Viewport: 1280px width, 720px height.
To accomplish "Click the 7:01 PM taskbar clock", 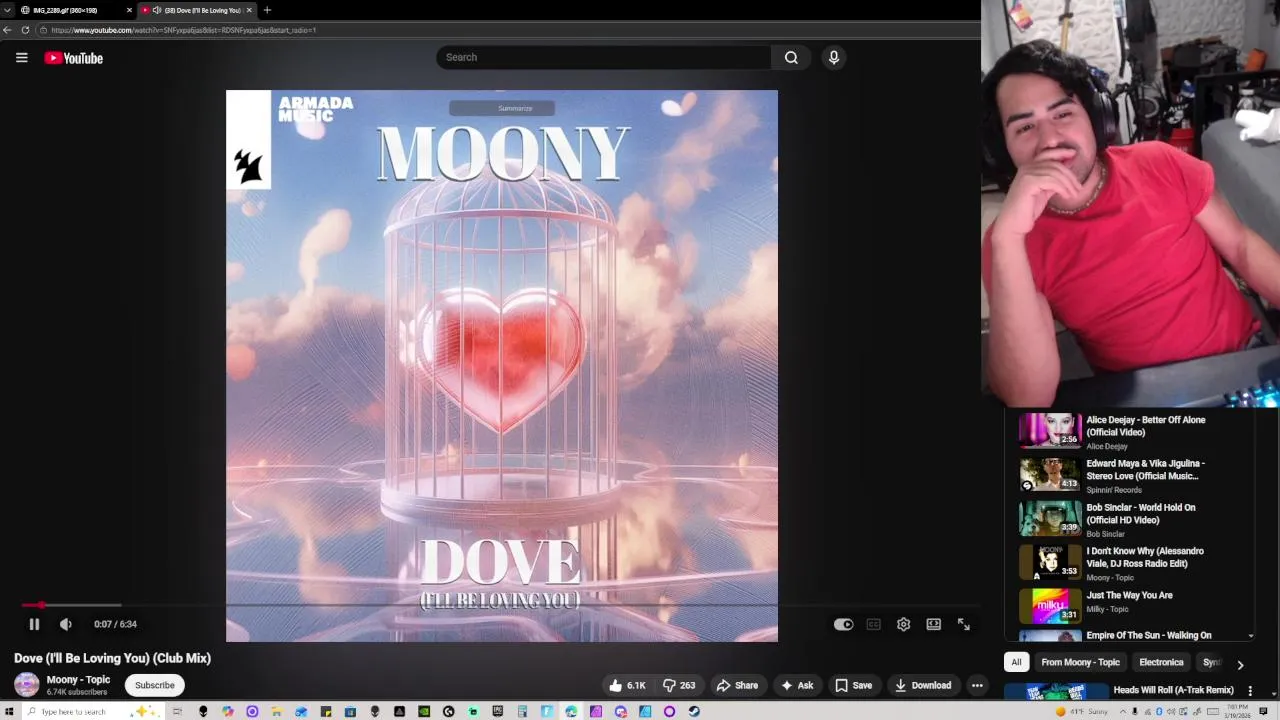I will pyautogui.click(x=1238, y=712).
